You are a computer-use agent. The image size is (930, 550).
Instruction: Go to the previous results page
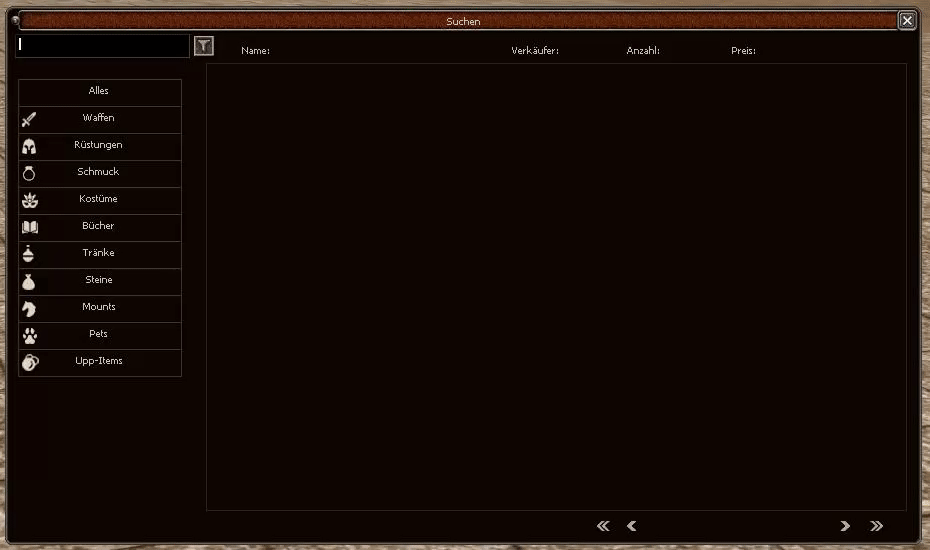pos(631,526)
